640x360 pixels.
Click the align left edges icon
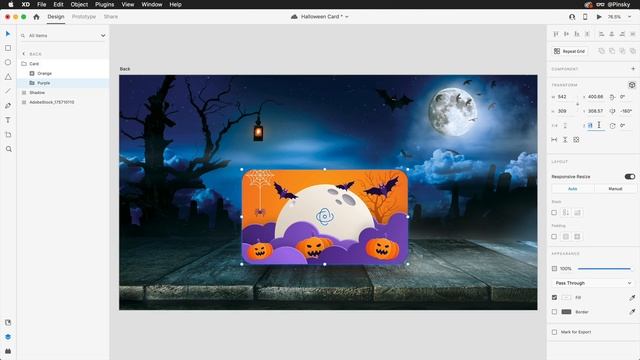601,34
